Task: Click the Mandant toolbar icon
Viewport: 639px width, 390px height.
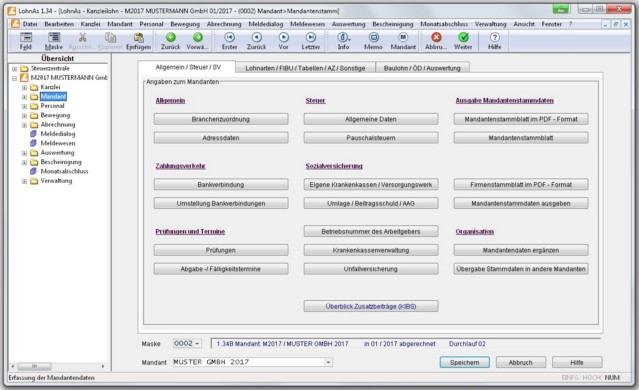Action: (x=403, y=37)
